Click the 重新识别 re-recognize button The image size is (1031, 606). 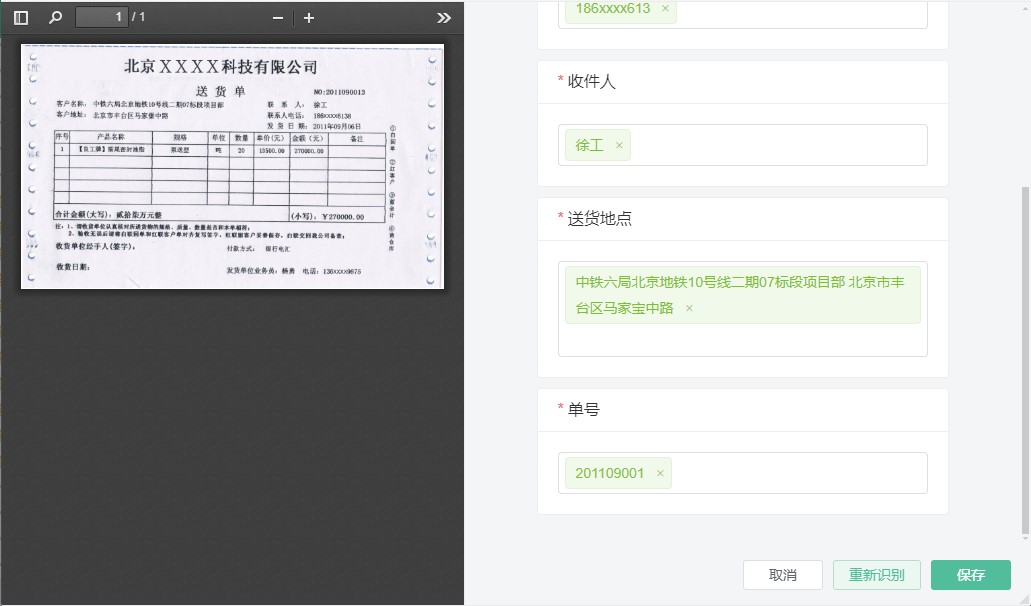[877, 575]
